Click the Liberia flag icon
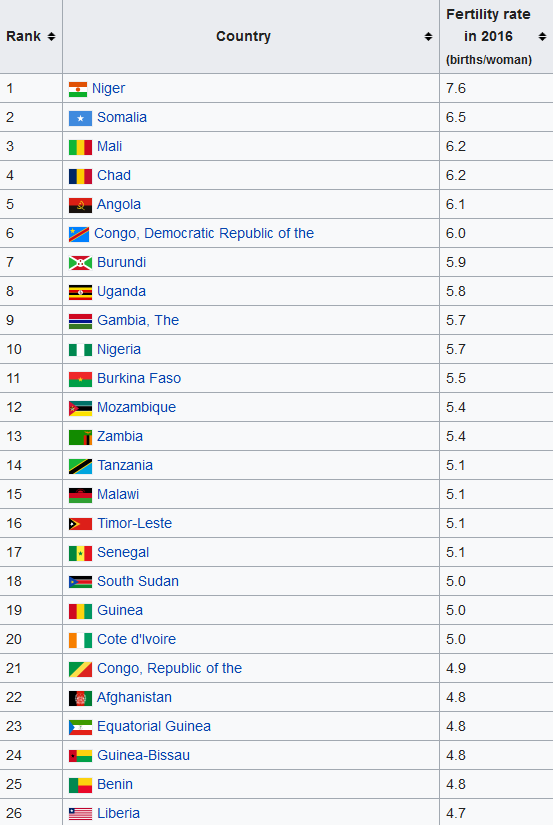Screen dimensions: 553x825 pyautogui.click(x=81, y=814)
